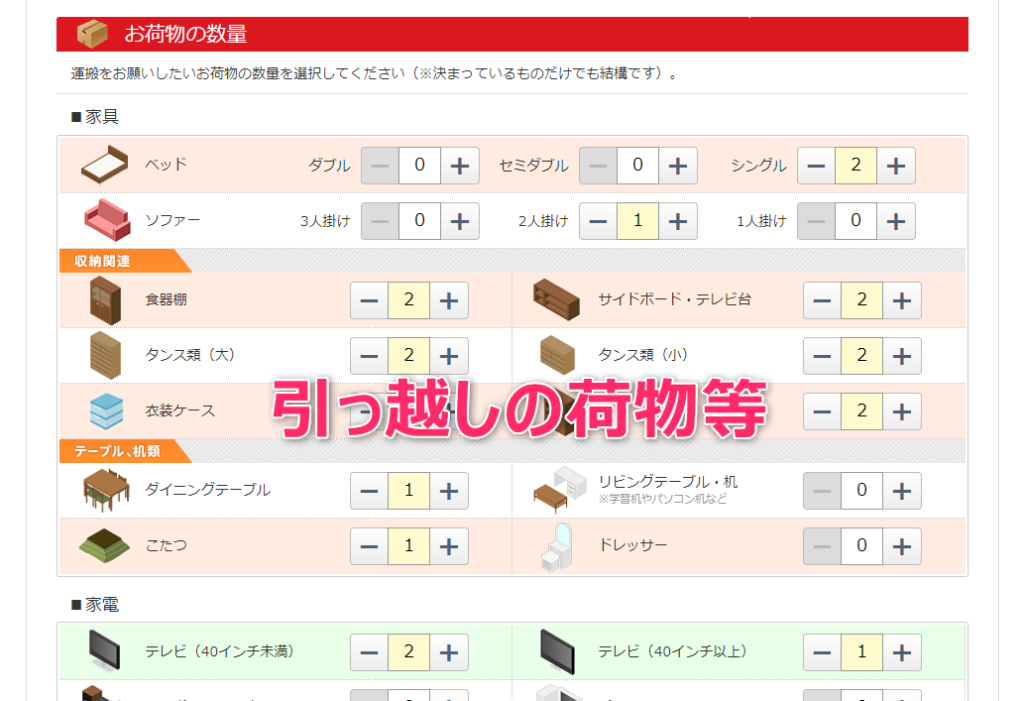Click the ■家具 heading
The image size is (1024, 701).
point(95,116)
